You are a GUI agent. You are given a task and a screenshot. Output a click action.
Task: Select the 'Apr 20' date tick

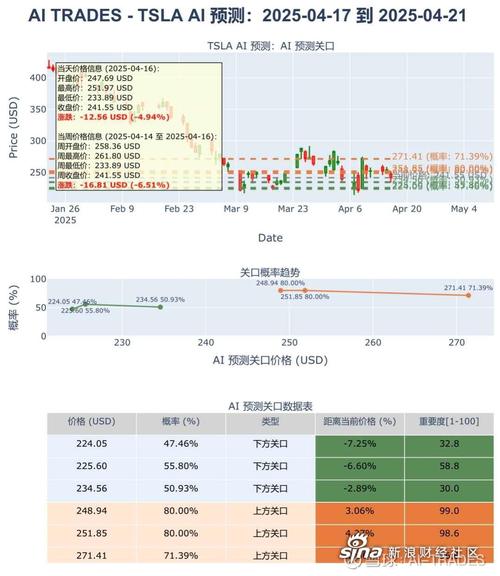coord(407,209)
